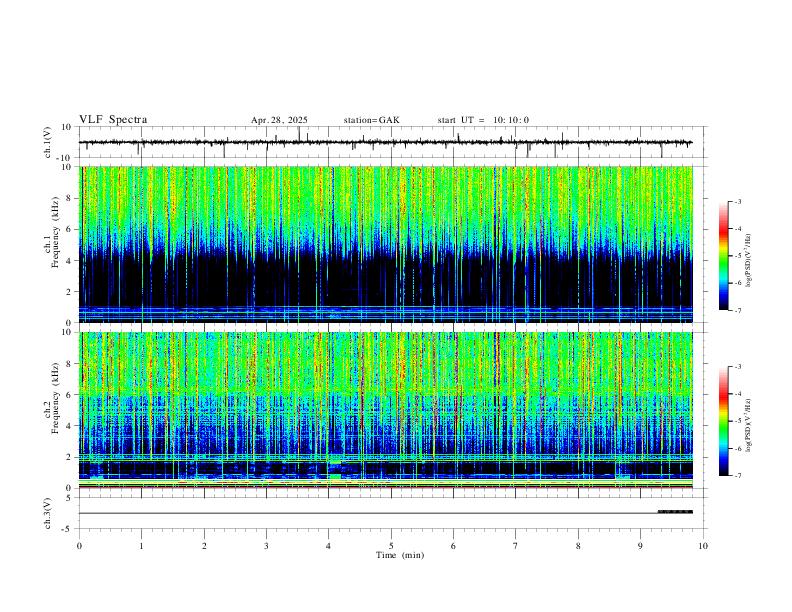Click the log(PSD) label beside ch.1 colorbar

point(749,260)
